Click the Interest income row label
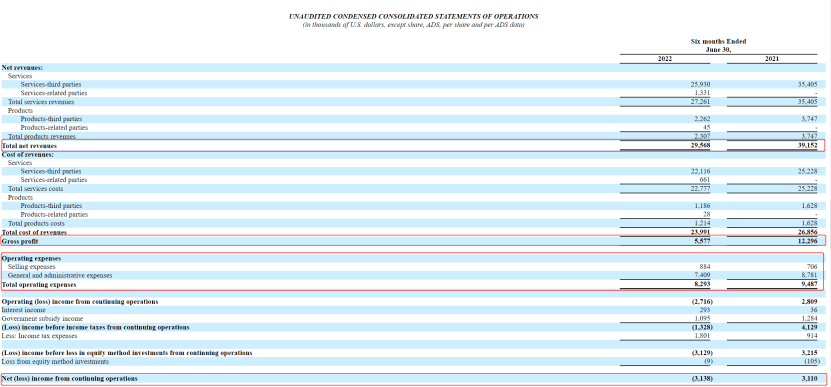The height and width of the screenshot is (387, 831). pyautogui.click(x=24, y=310)
